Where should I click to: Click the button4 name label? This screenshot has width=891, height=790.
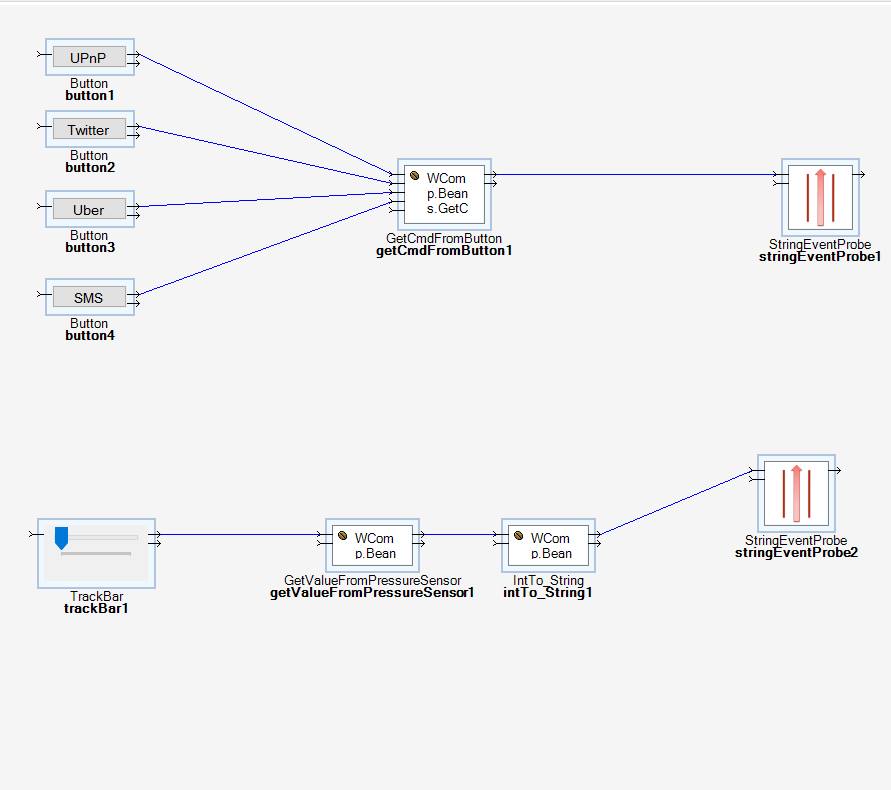click(x=90, y=336)
